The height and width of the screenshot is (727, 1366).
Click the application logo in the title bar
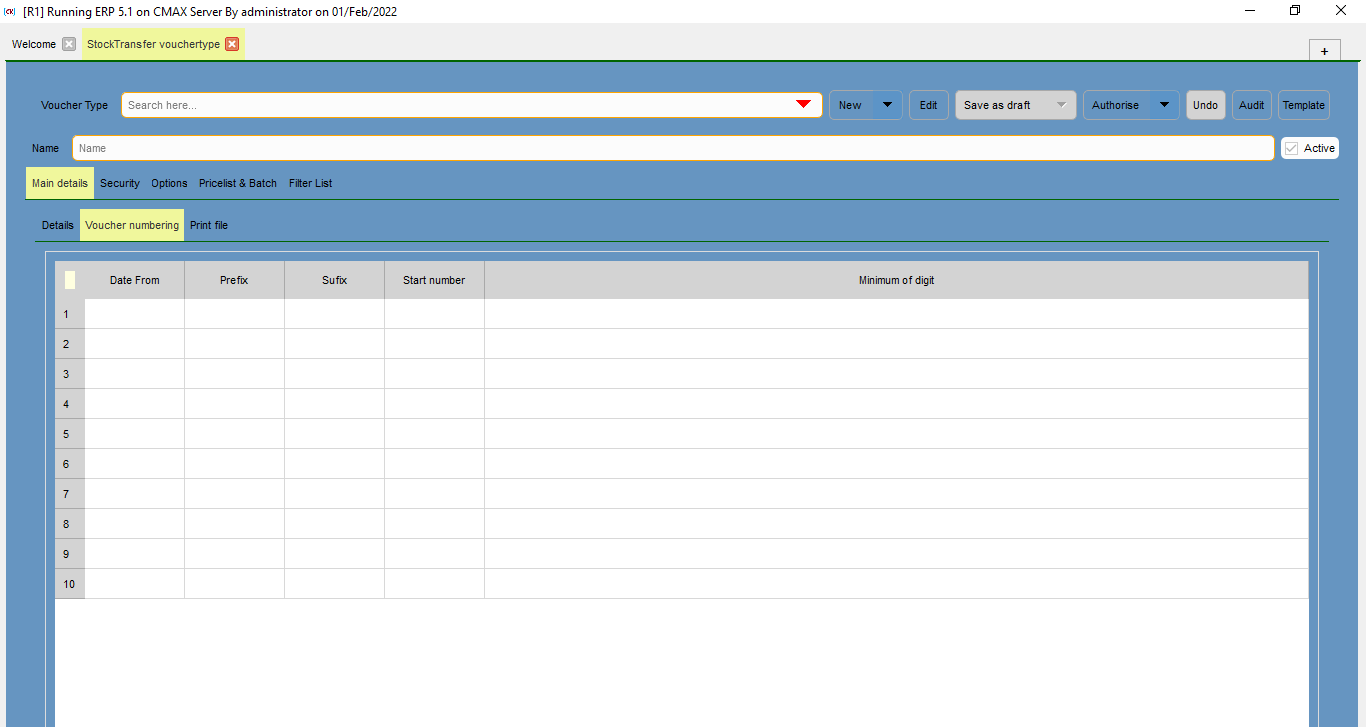[10, 11]
